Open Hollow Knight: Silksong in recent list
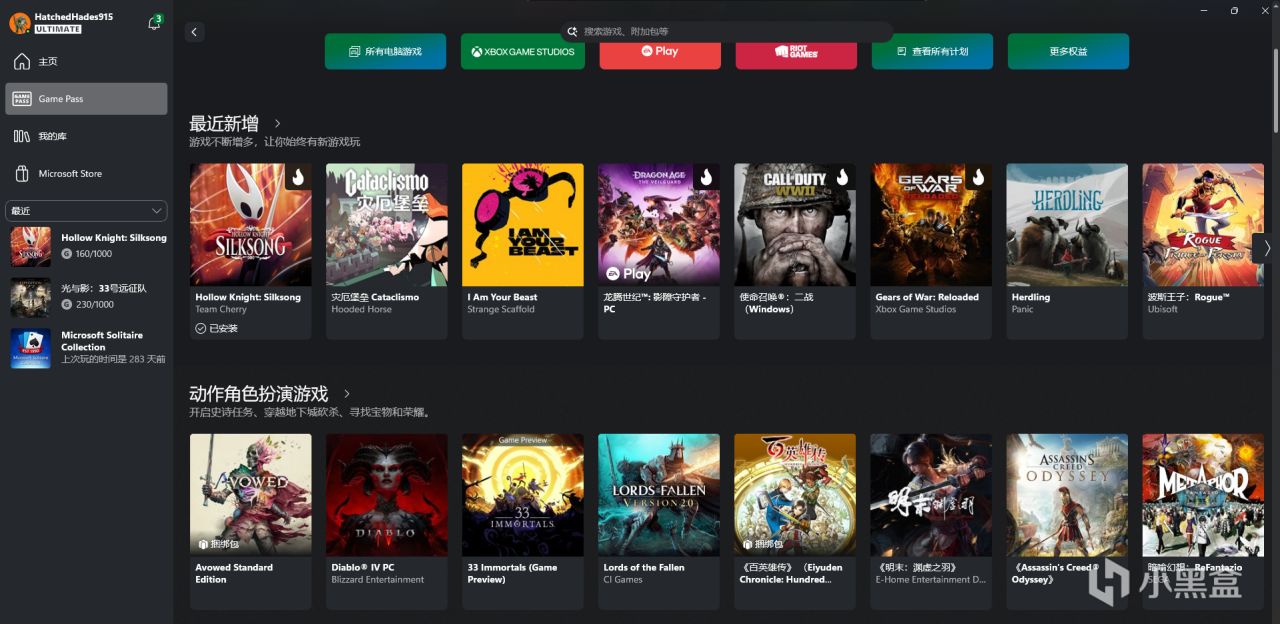The width and height of the screenshot is (1280, 624). click(86, 246)
